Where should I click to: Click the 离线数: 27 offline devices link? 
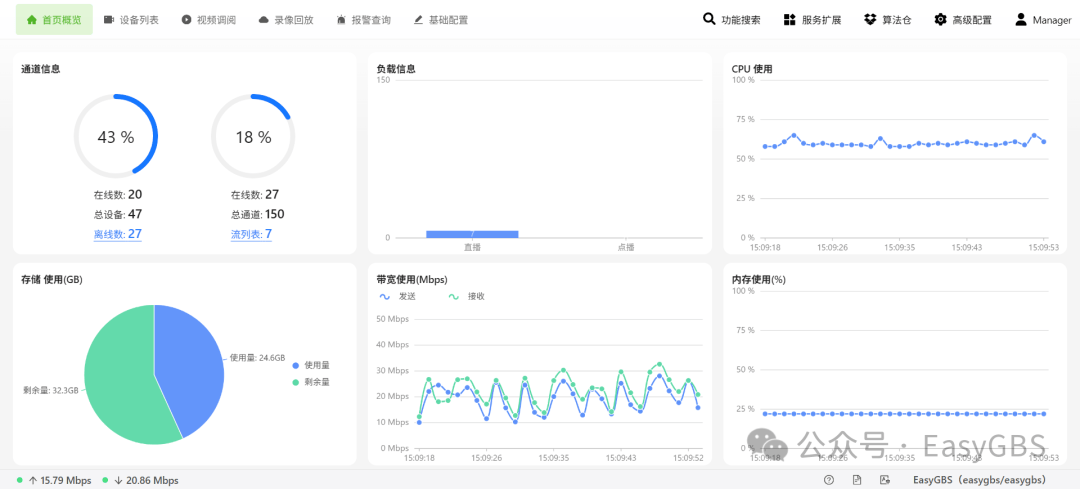118,234
